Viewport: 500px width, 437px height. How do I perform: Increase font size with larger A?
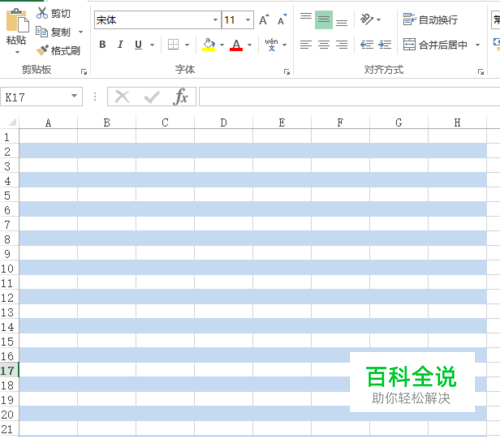(264, 20)
